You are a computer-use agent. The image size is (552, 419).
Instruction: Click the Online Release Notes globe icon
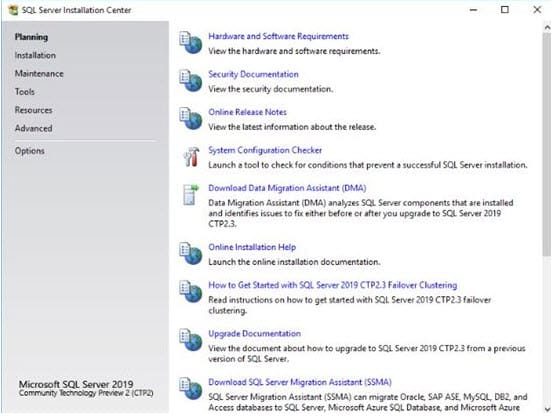[190, 118]
